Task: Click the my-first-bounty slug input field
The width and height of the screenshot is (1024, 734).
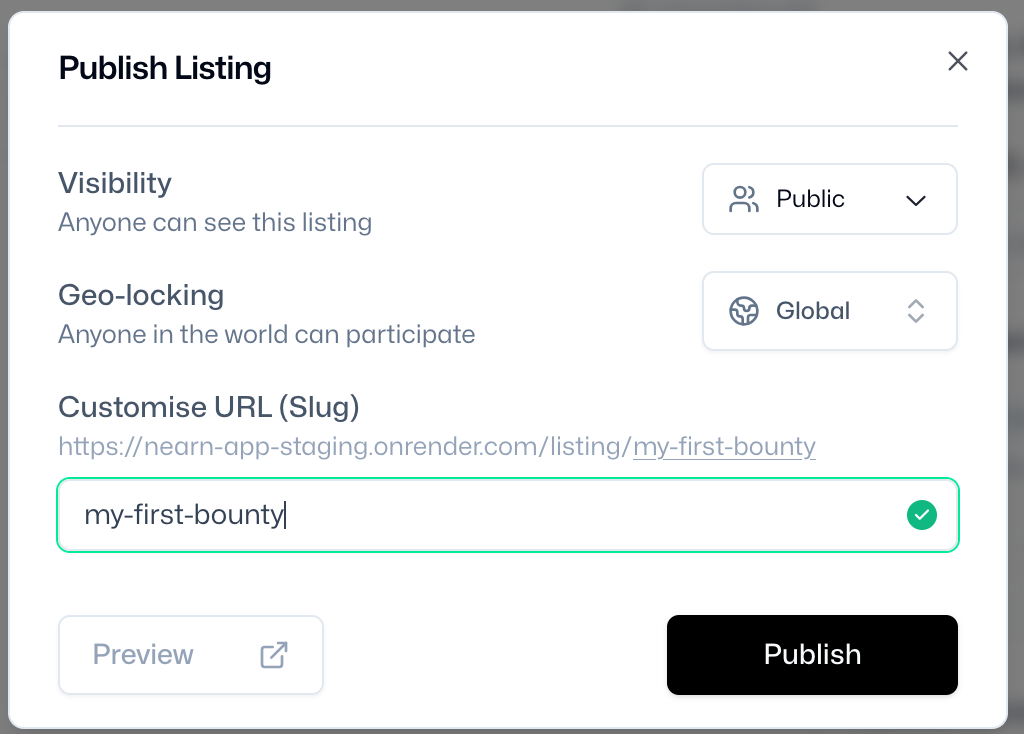Action: [507, 515]
